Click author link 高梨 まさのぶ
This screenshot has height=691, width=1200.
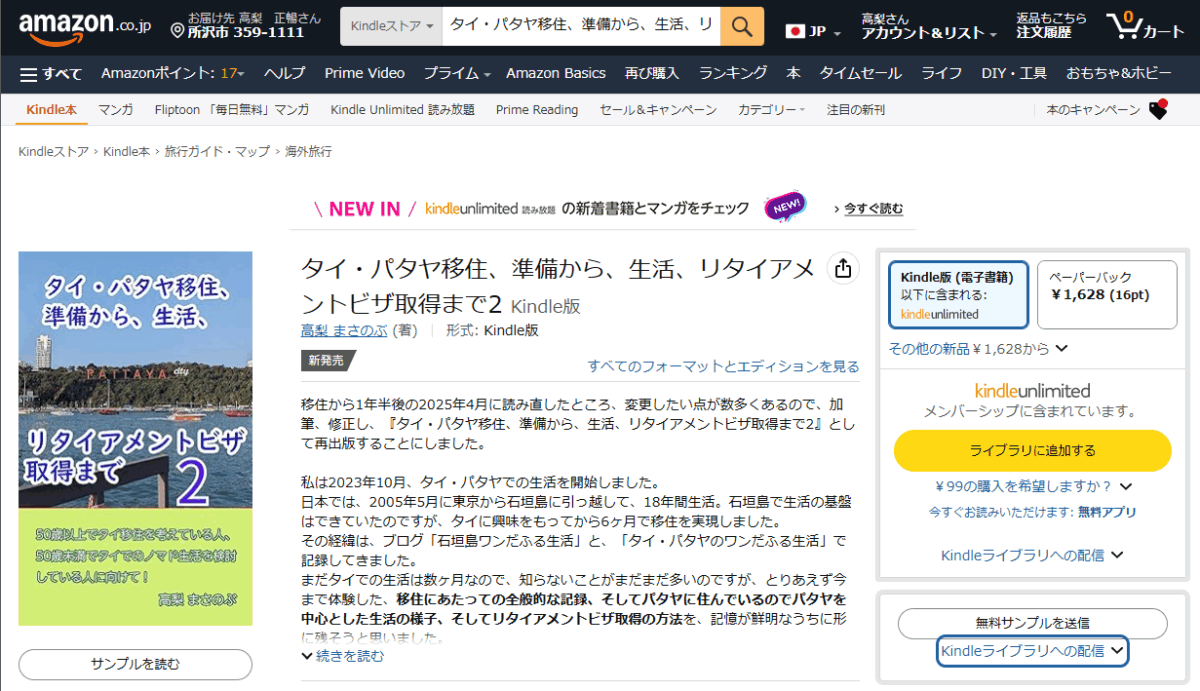pyautogui.click(x=344, y=330)
